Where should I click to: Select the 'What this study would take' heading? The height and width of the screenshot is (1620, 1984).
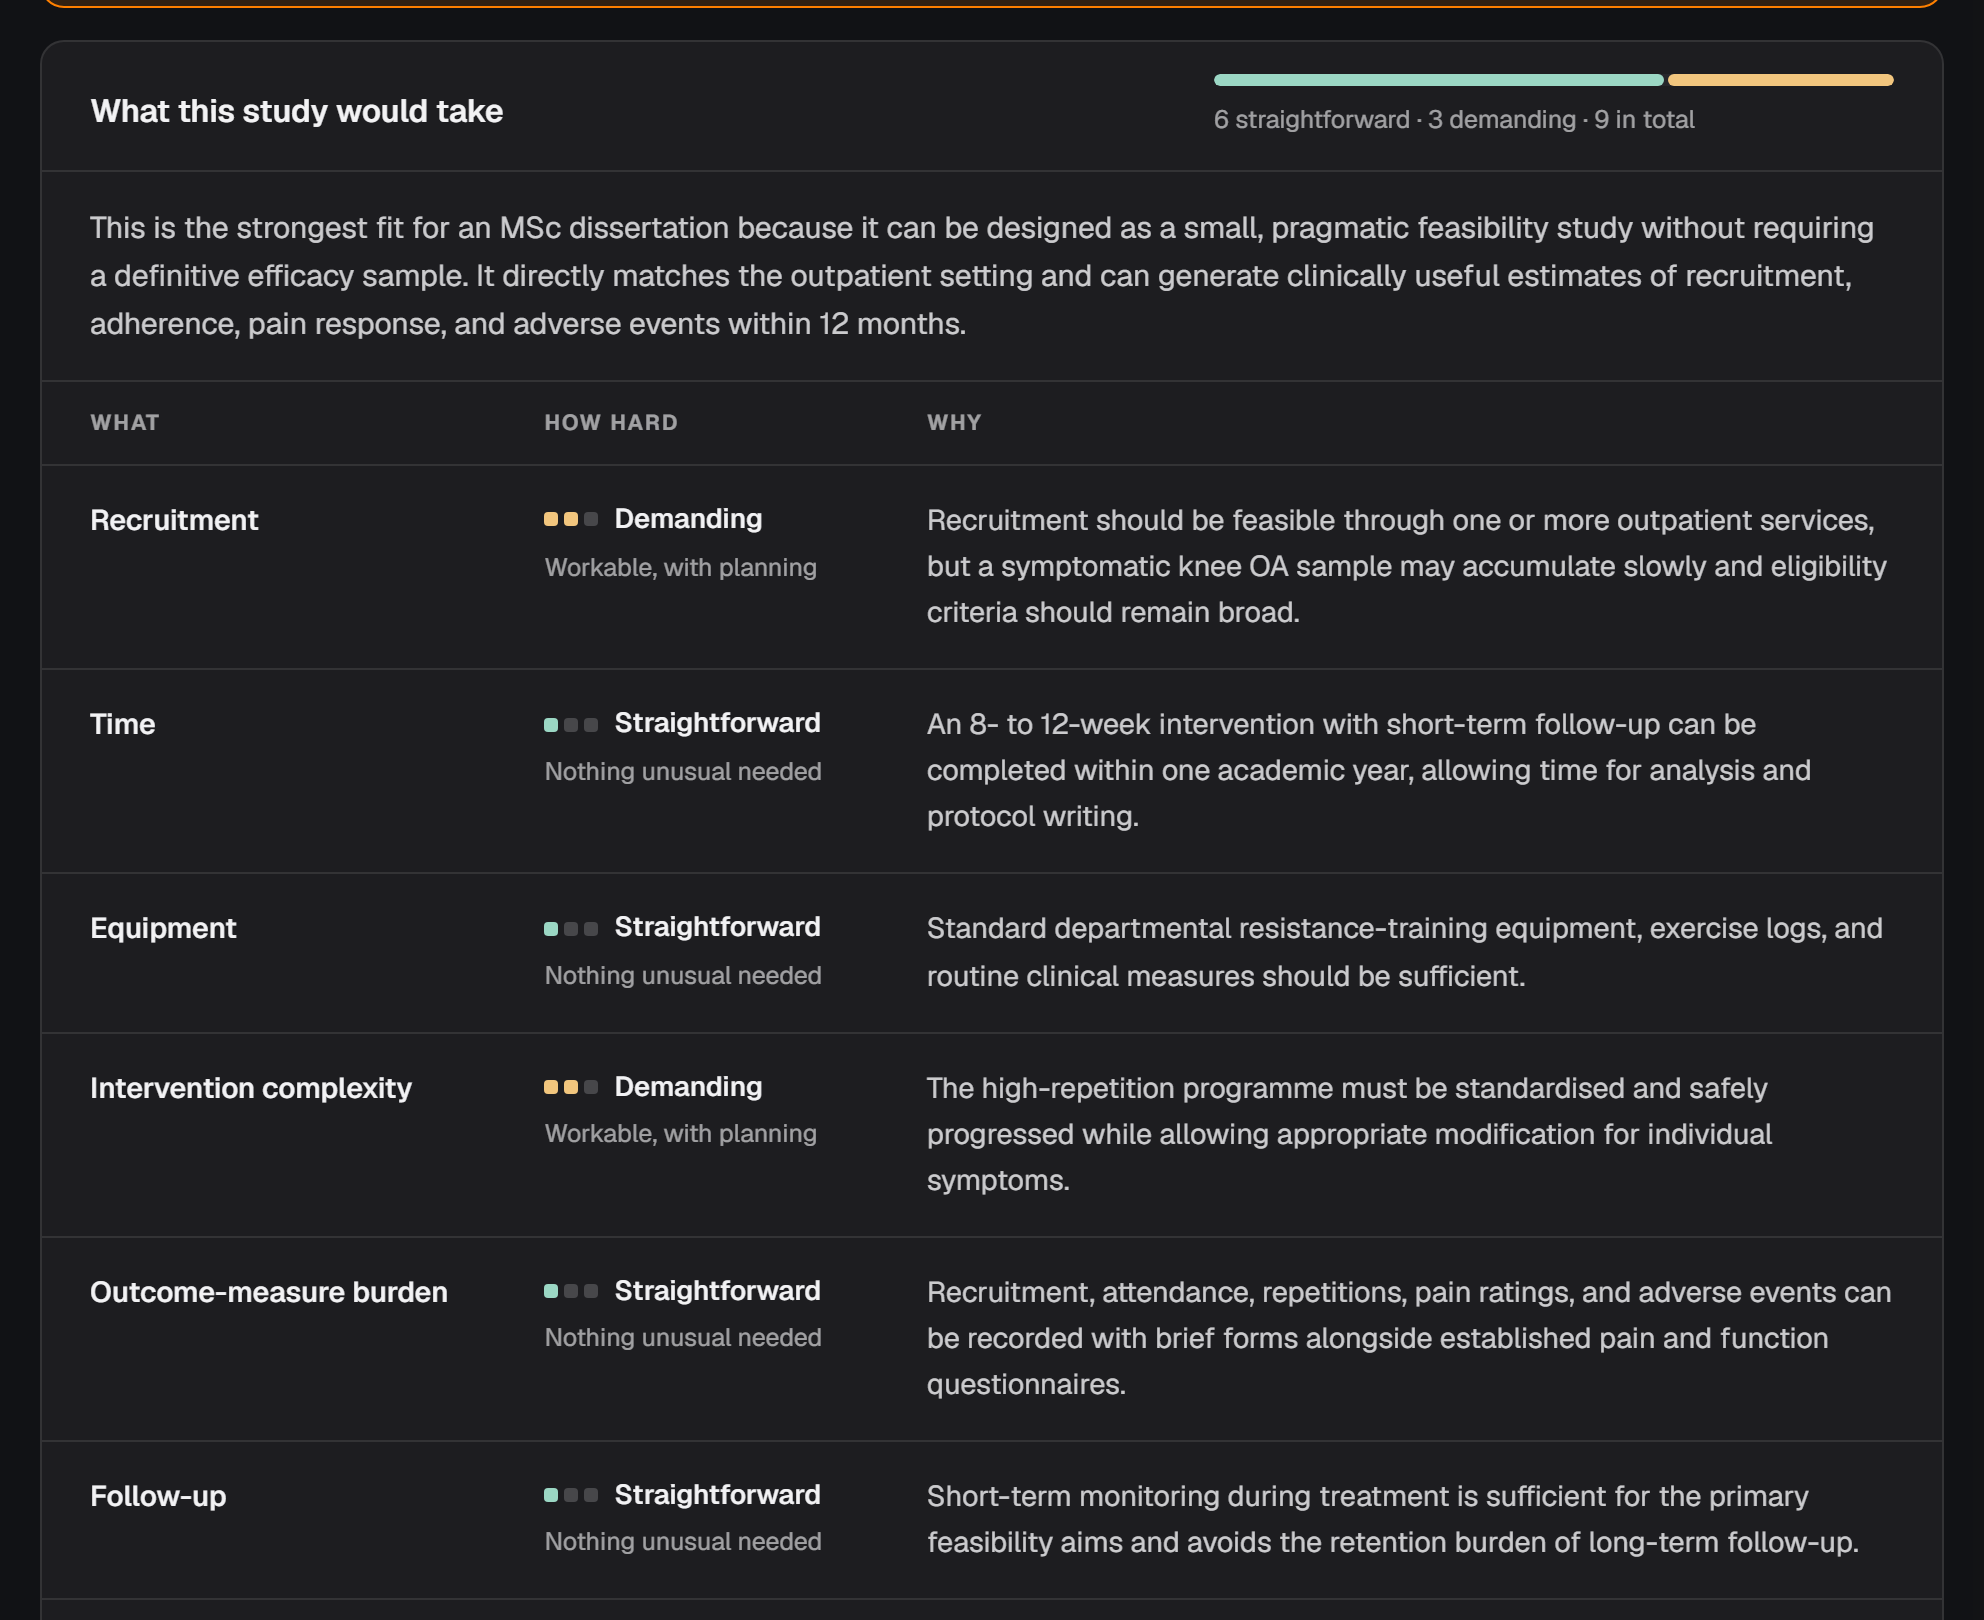(x=297, y=111)
